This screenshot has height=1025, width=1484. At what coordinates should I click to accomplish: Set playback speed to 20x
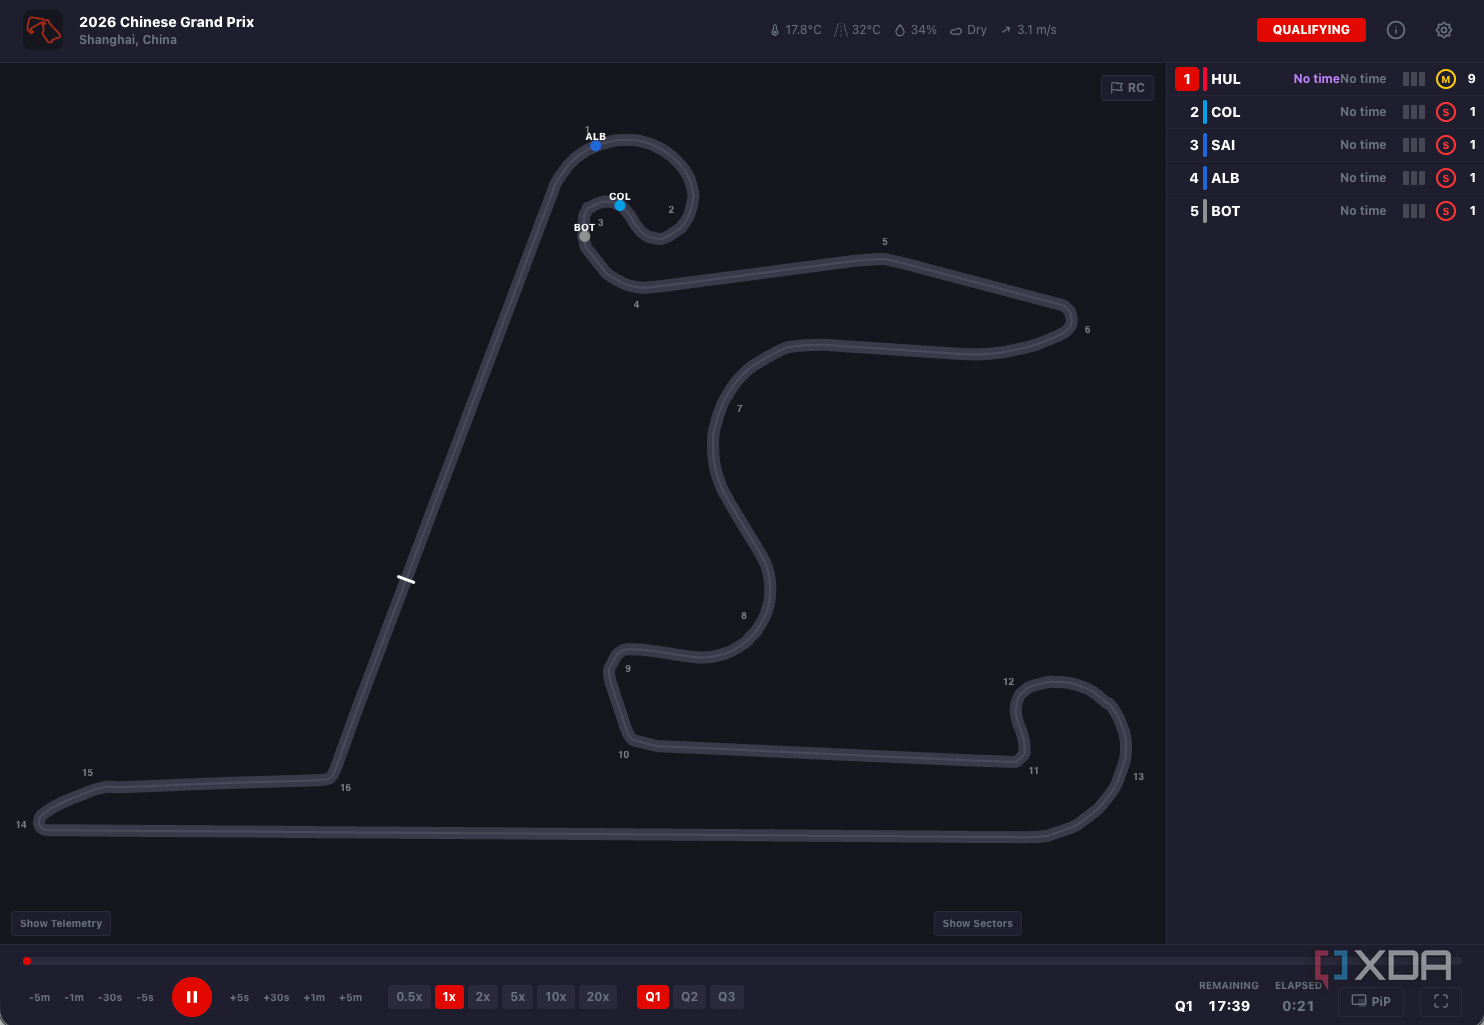[598, 997]
